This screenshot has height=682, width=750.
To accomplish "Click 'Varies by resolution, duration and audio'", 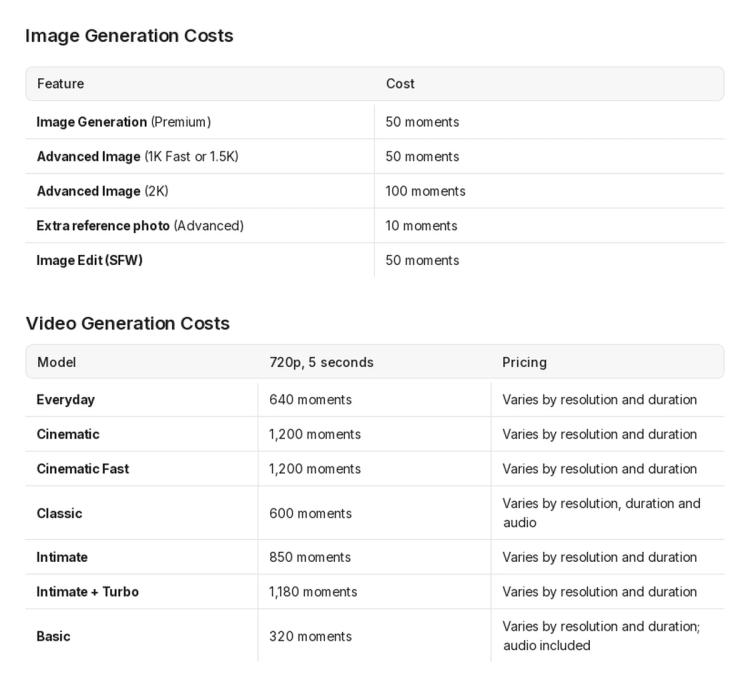I will coord(601,513).
